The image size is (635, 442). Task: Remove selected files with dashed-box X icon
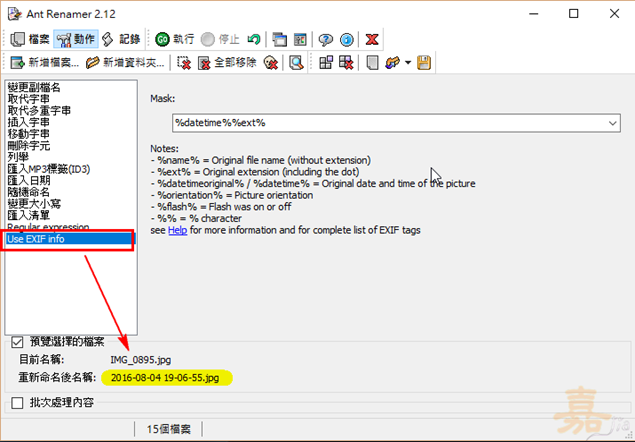pos(184,63)
